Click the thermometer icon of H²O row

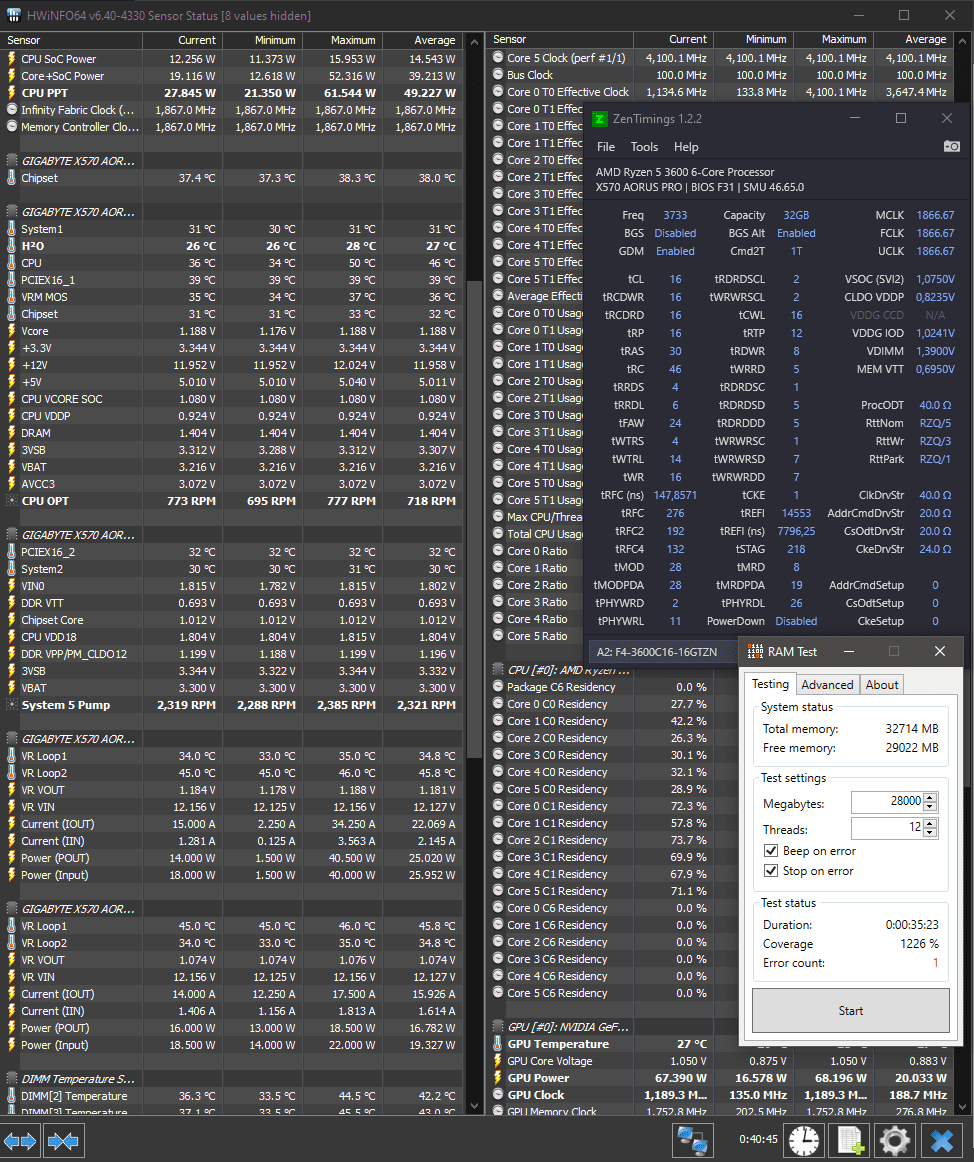11,246
